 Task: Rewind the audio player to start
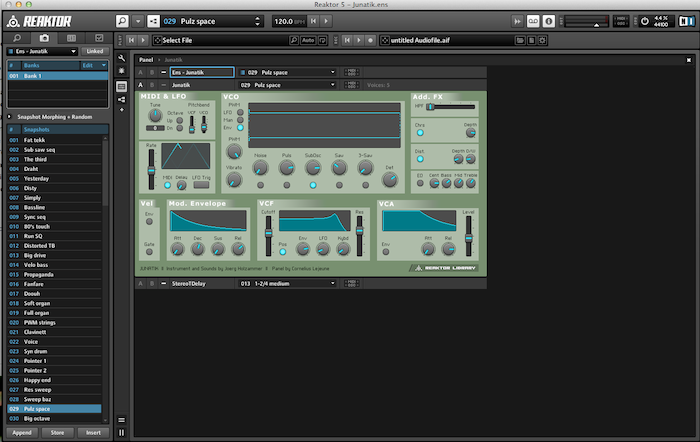[x=131, y=40]
